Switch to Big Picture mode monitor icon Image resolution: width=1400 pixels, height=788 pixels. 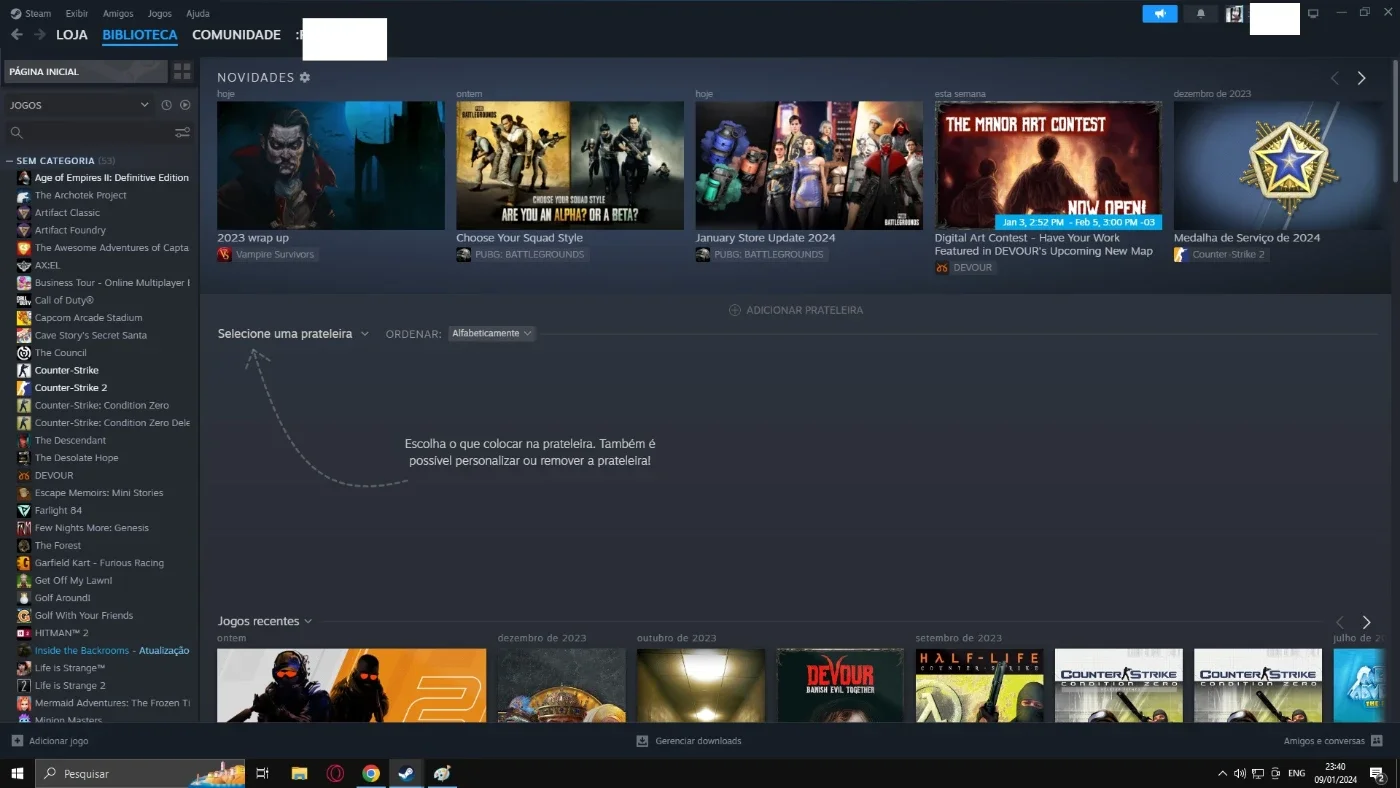click(x=1313, y=13)
